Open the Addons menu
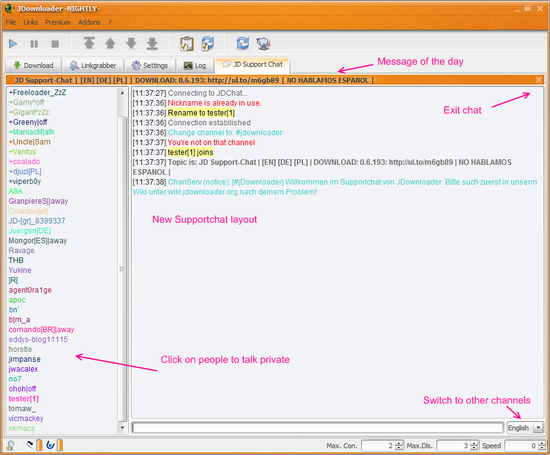The image size is (550, 455). (x=89, y=22)
